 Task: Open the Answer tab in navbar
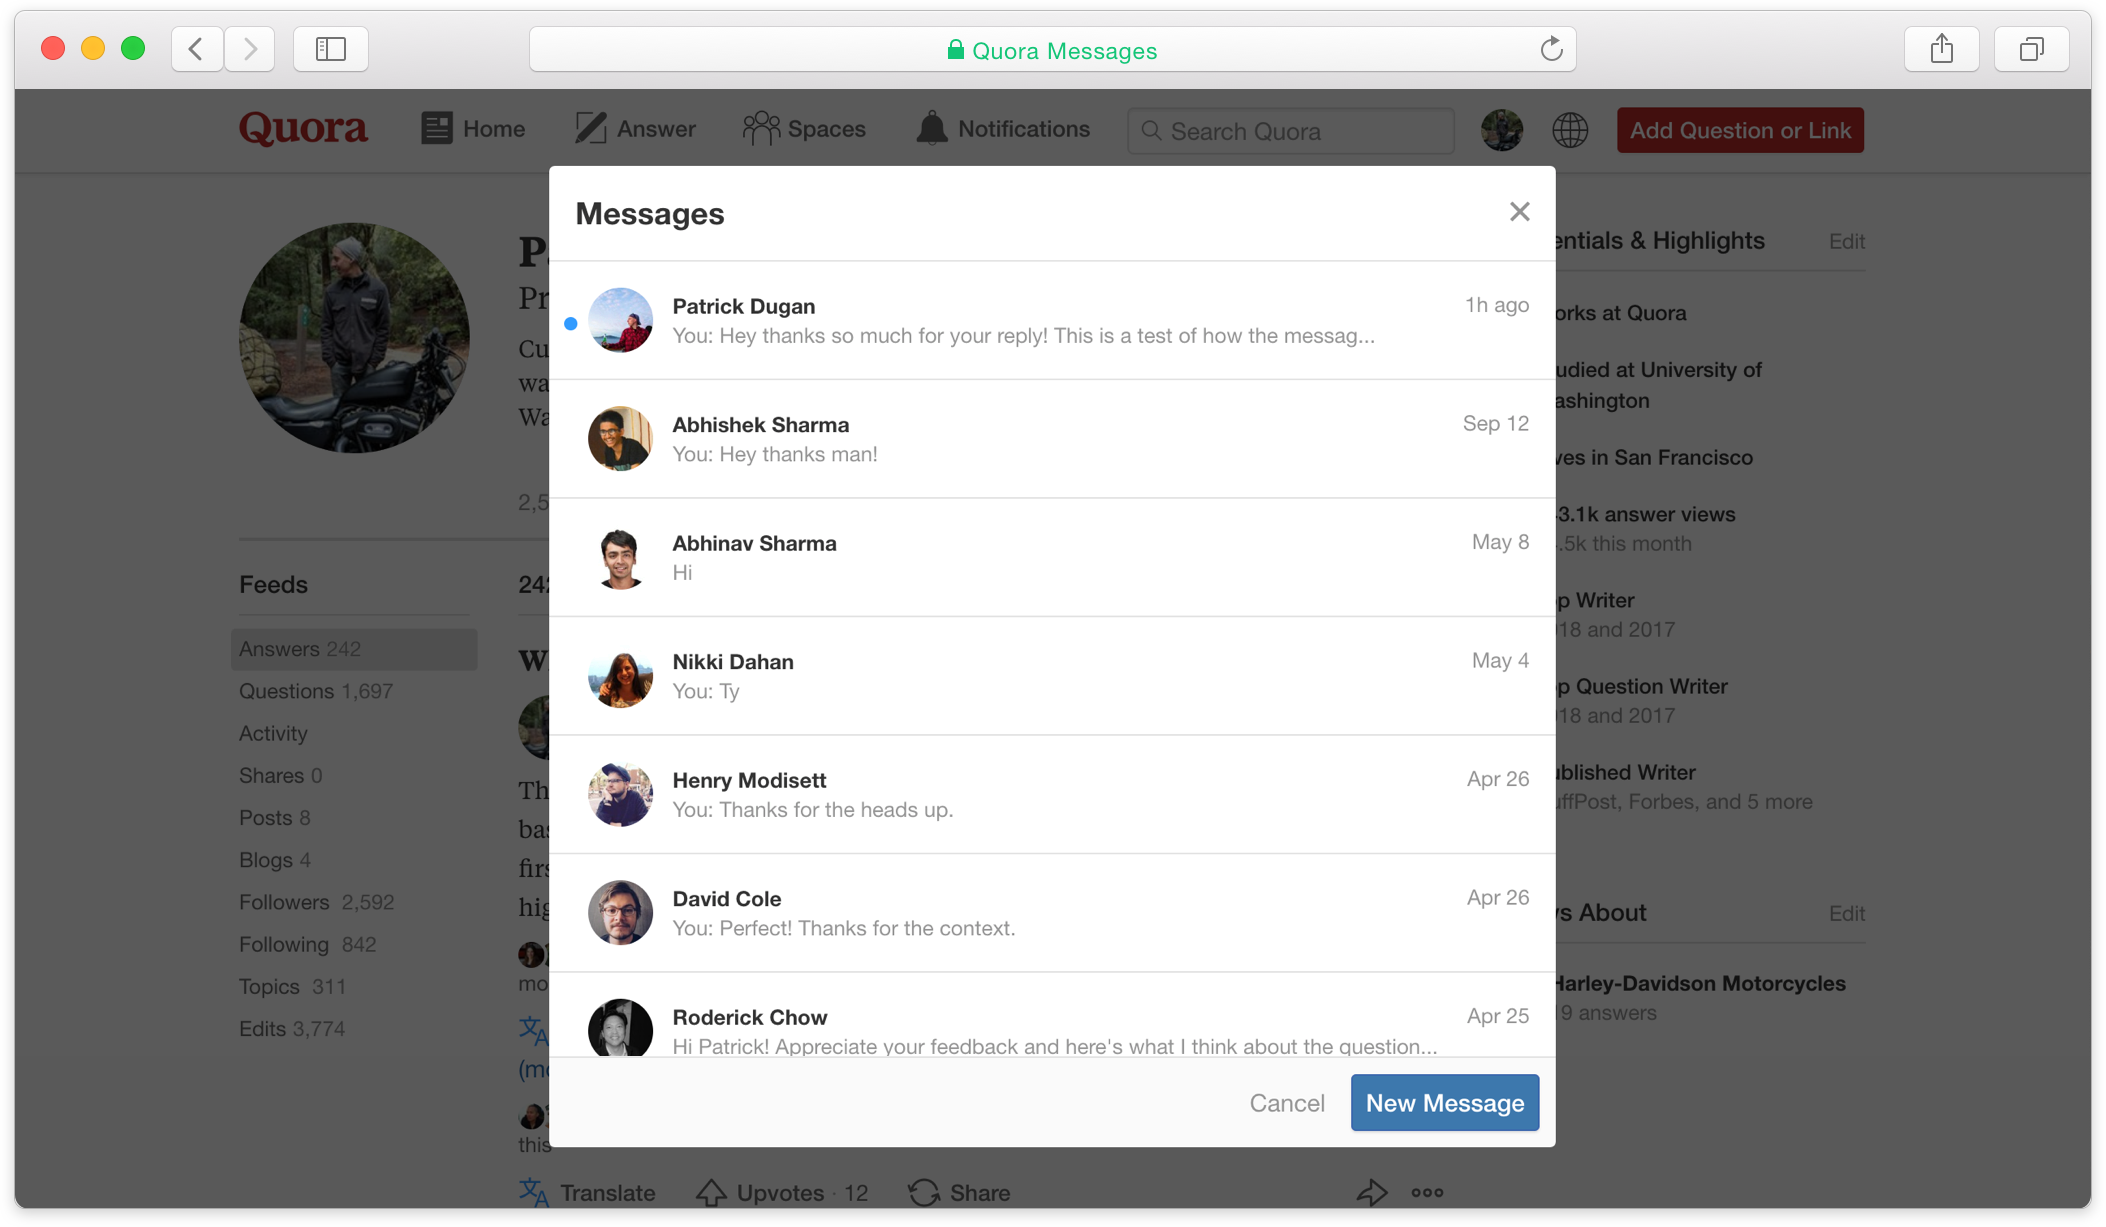click(x=635, y=129)
